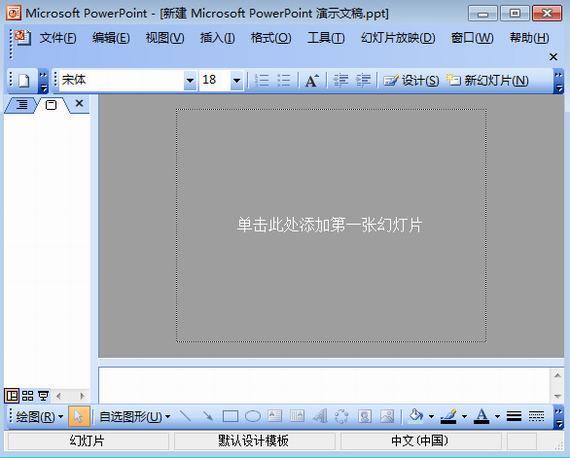
Task: Expand drawing toolbar options chevron after Dash Style icon
Action: point(558,417)
